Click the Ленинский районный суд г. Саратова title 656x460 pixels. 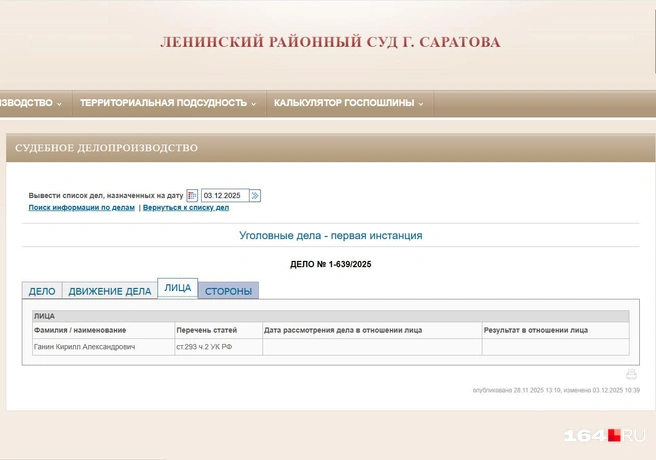coord(330,42)
